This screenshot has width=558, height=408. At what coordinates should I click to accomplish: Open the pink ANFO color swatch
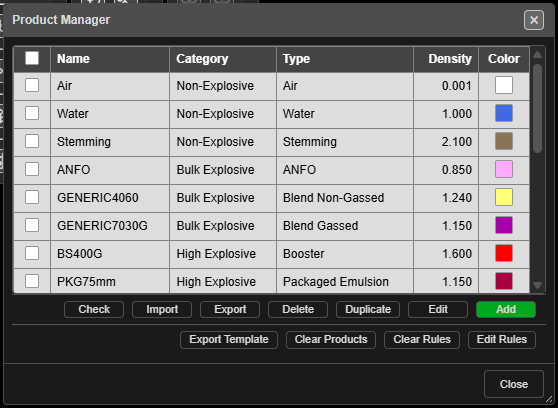(504, 169)
